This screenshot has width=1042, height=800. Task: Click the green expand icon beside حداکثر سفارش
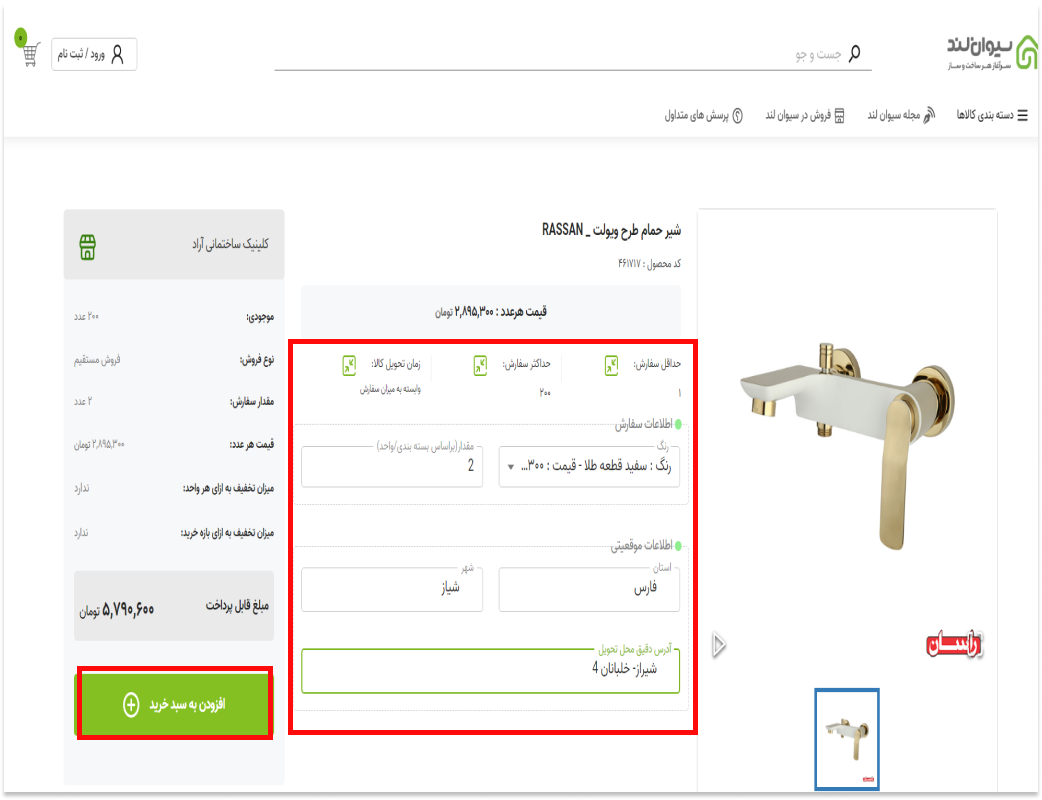[482, 366]
